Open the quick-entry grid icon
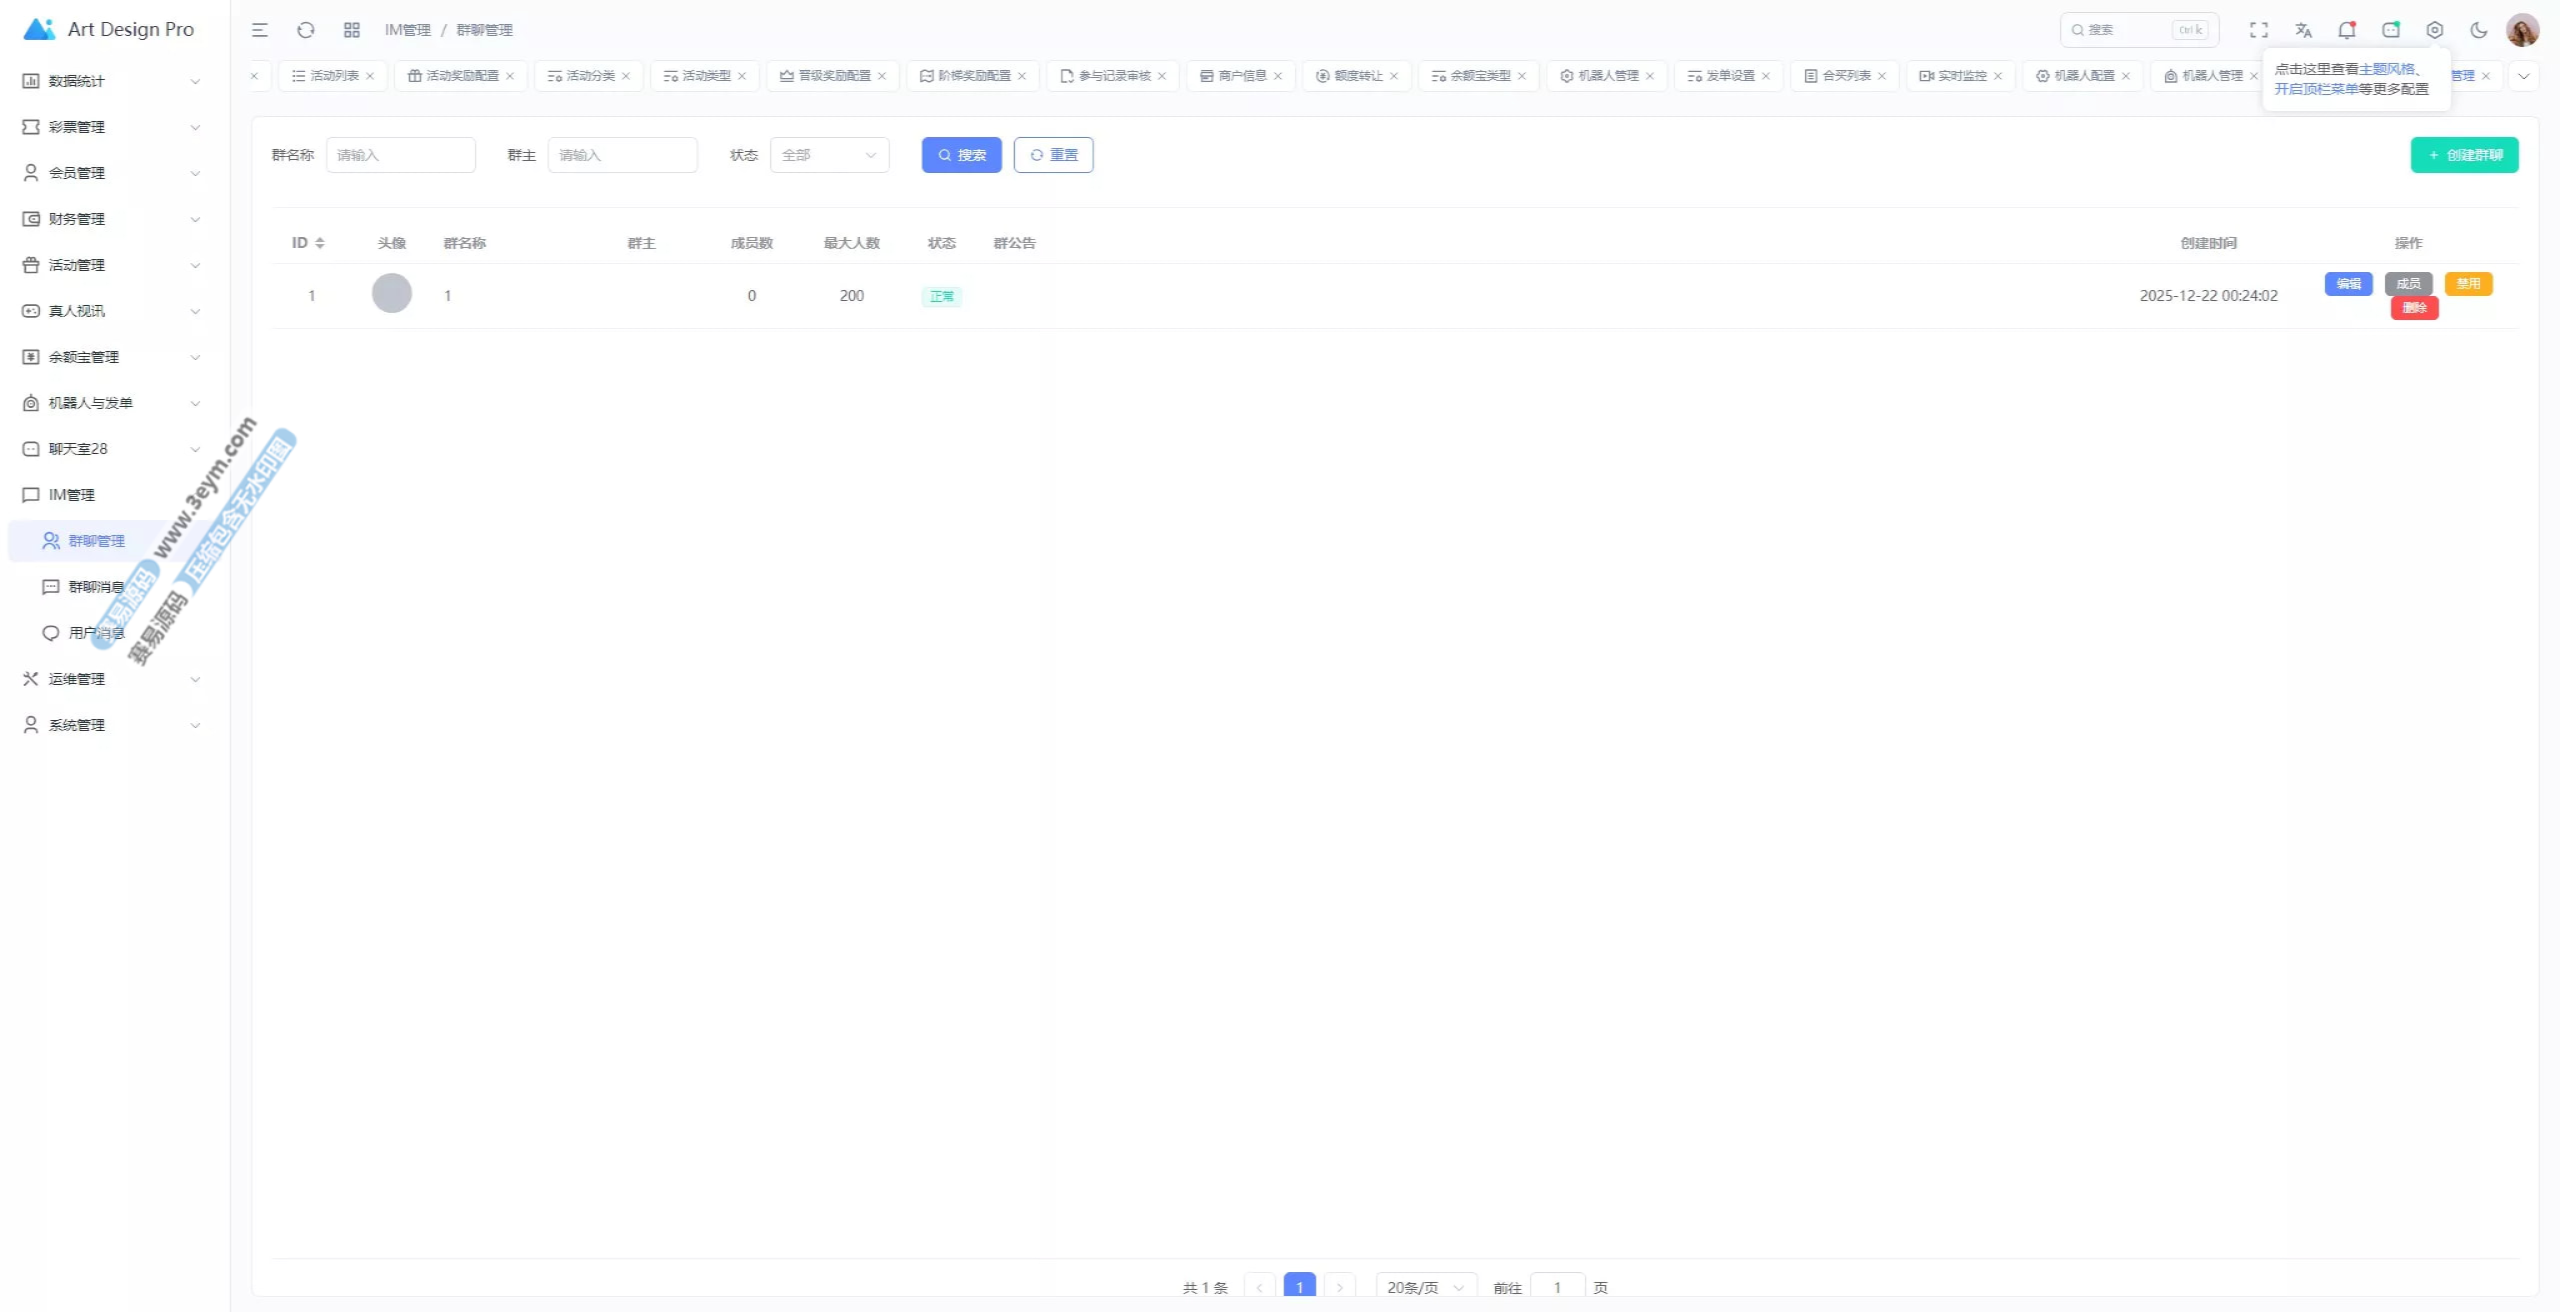 (x=352, y=30)
